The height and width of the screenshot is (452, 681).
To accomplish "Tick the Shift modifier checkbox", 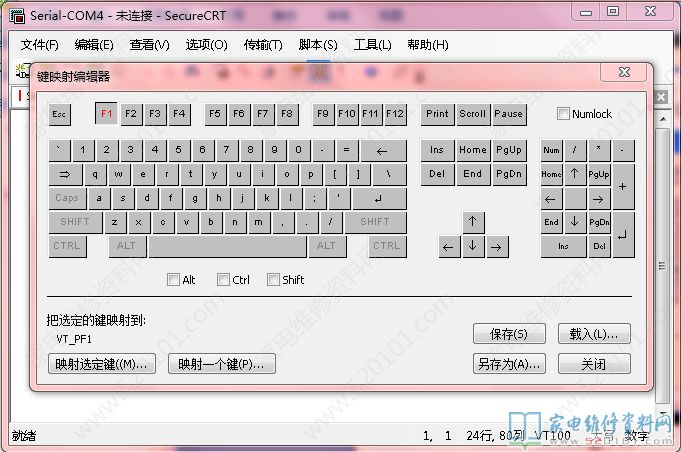I will click(x=274, y=280).
